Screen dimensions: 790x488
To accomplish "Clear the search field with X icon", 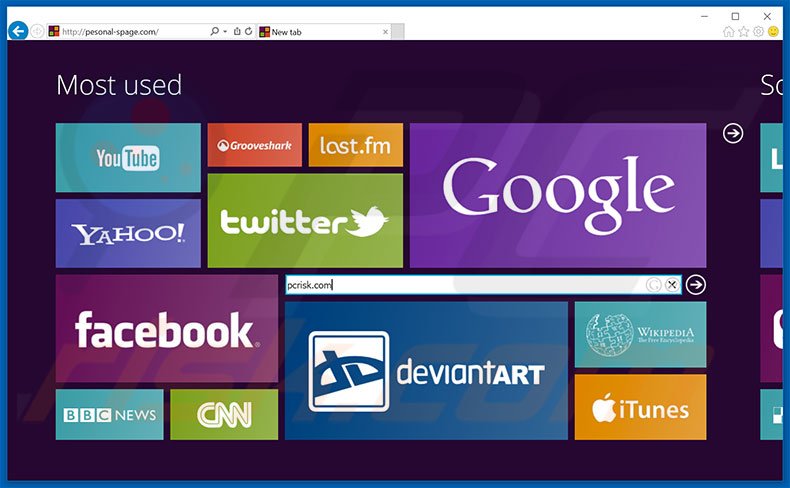I will (x=672, y=285).
